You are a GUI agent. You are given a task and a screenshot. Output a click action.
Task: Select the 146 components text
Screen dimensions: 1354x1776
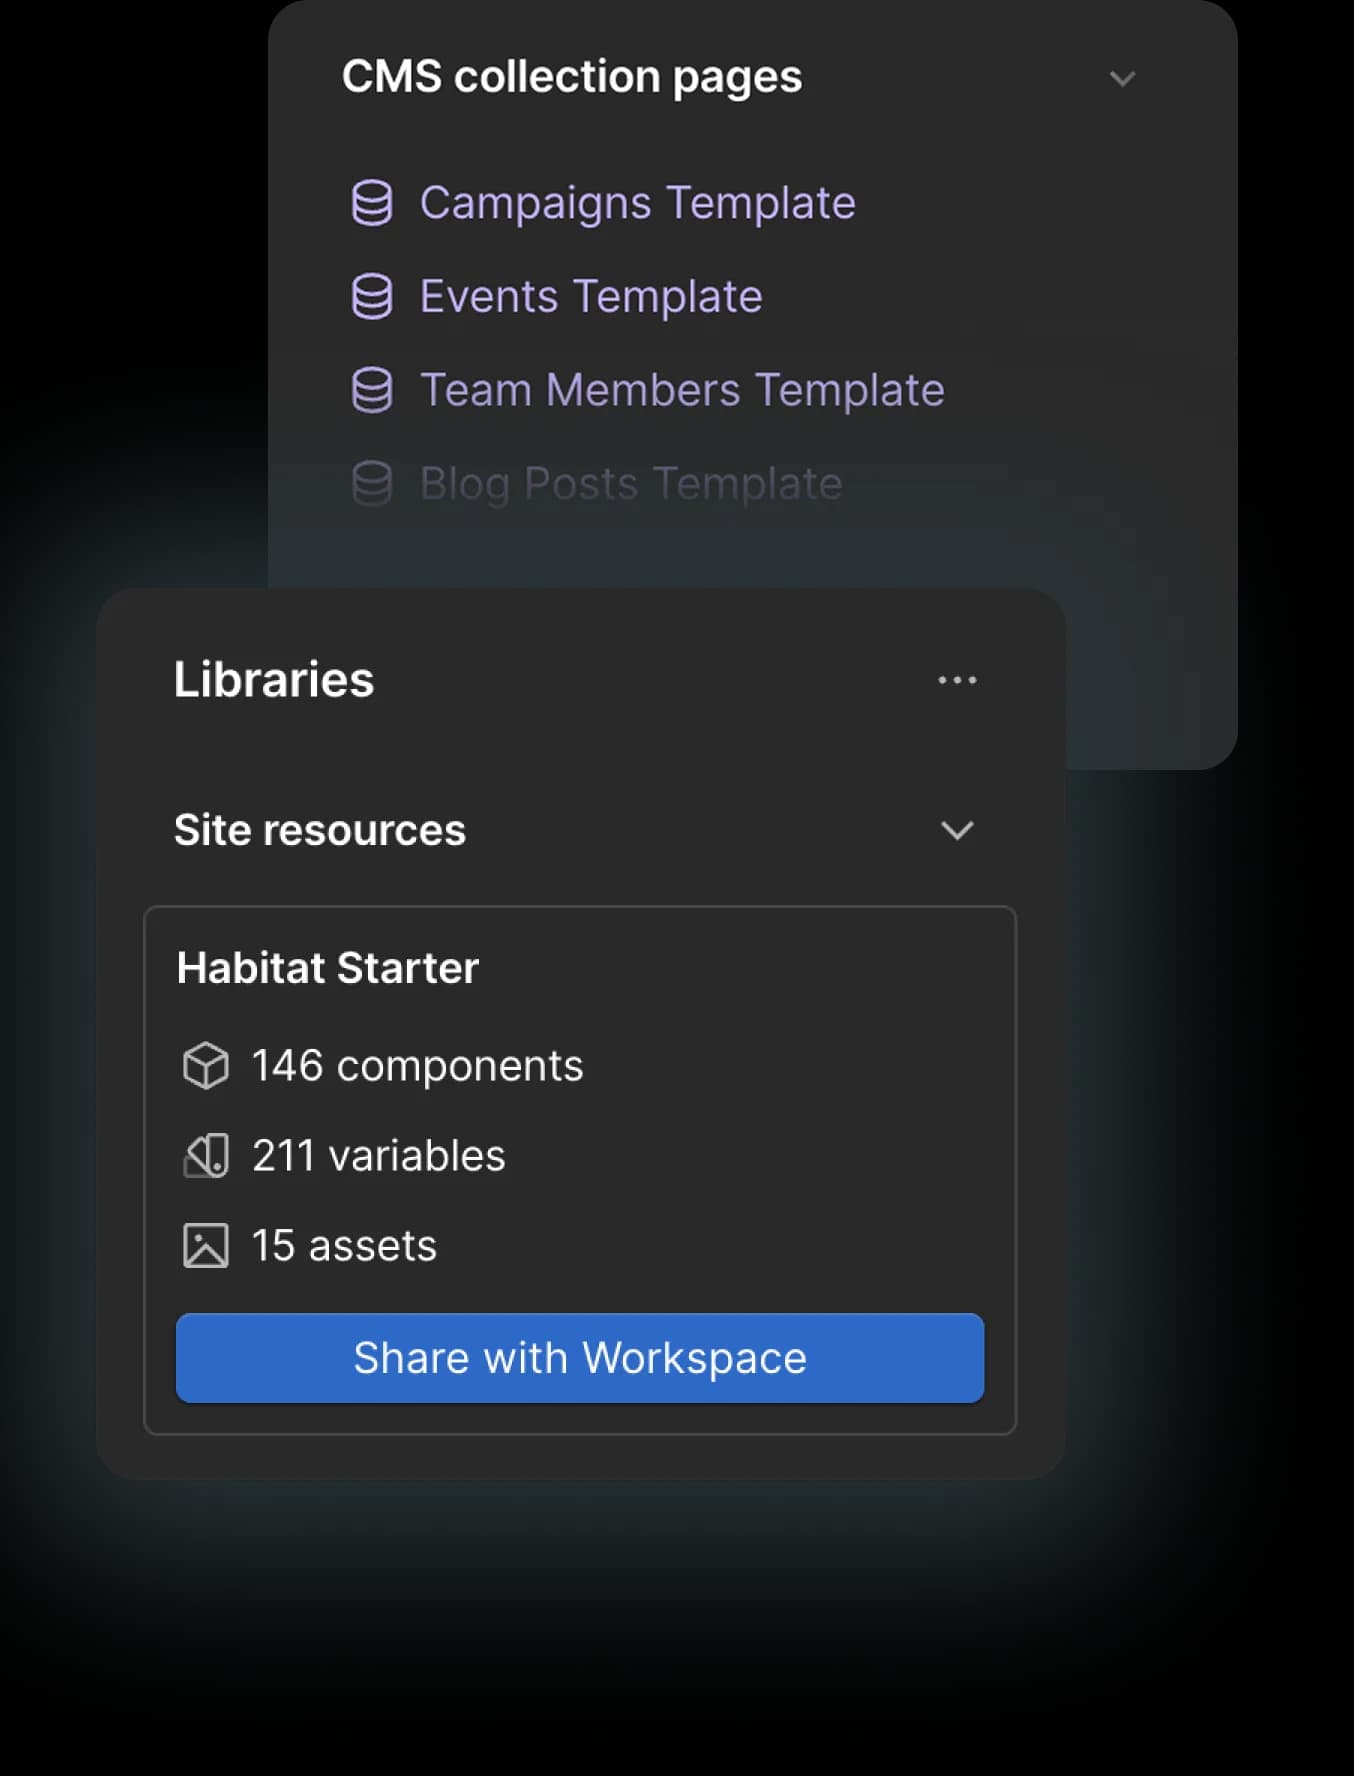click(417, 1065)
